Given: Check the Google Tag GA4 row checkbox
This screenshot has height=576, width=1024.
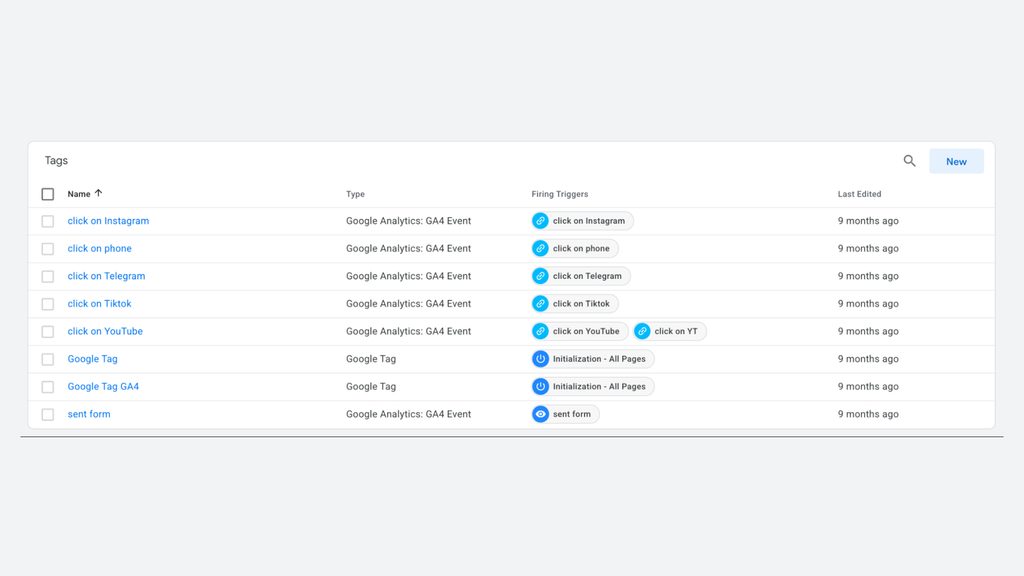Looking at the screenshot, I should 48,387.
